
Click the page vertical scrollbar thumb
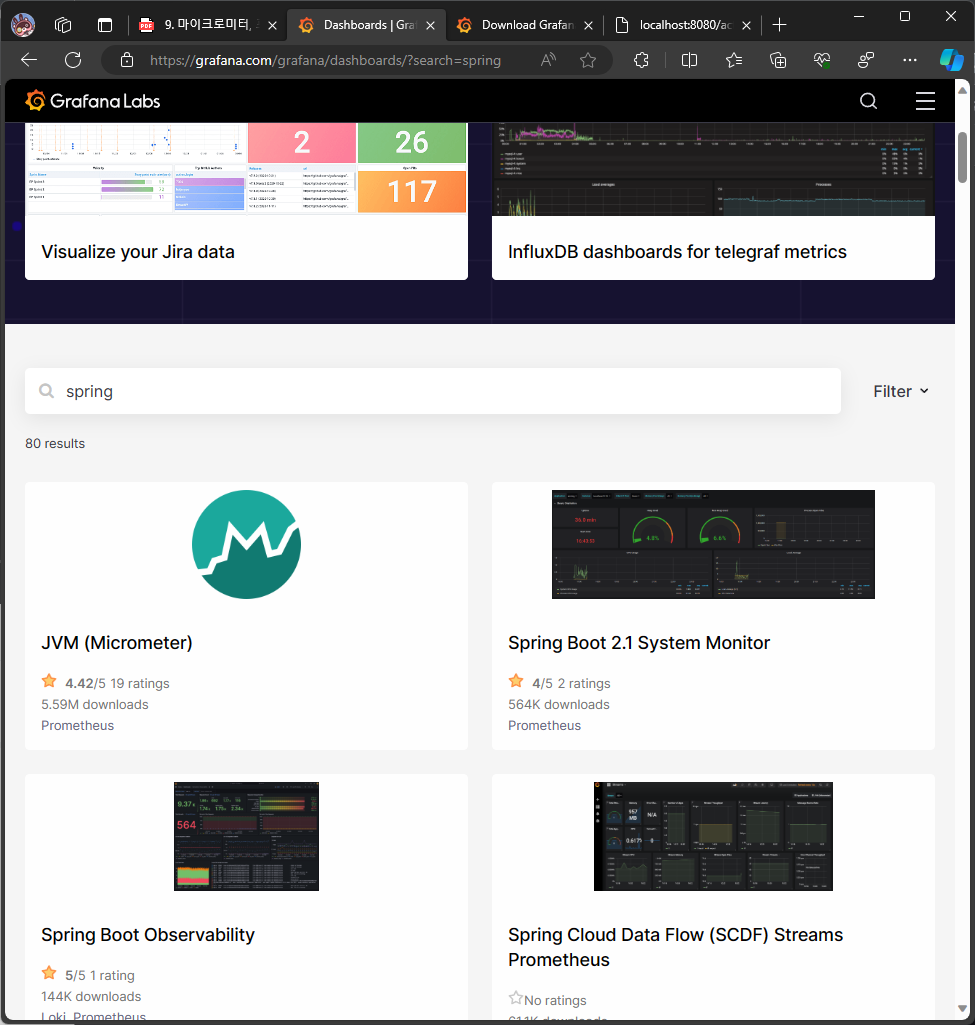coord(962,158)
